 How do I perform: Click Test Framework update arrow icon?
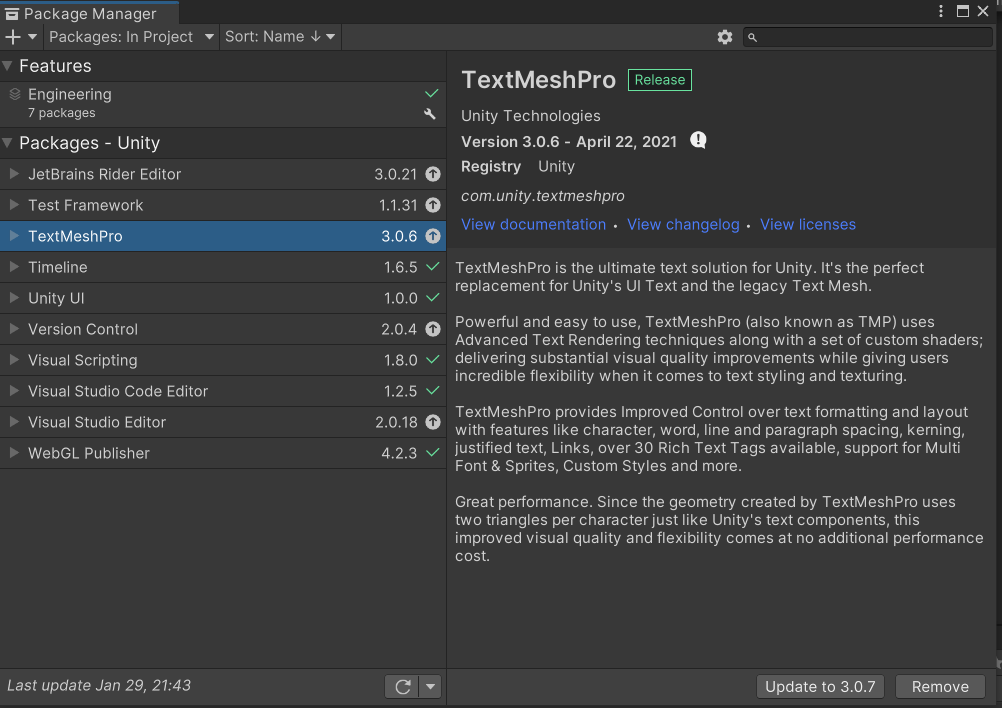click(433, 205)
